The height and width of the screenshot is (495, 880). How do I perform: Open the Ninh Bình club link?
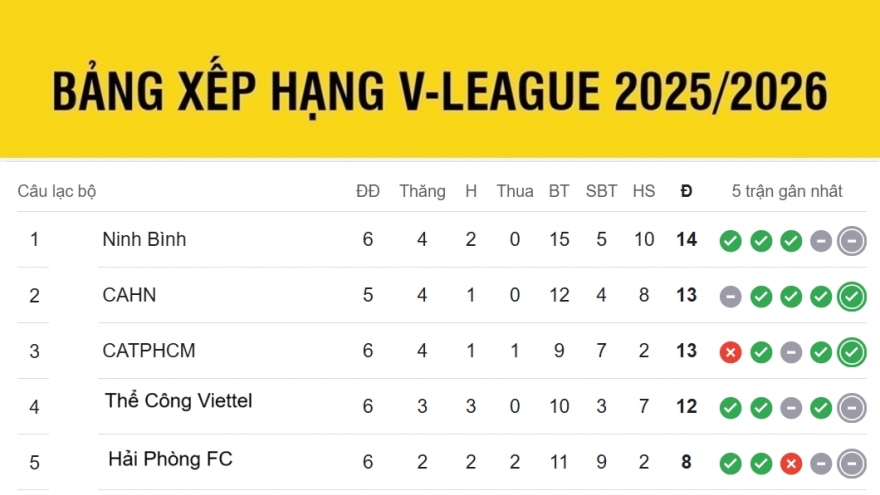tap(144, 239)
